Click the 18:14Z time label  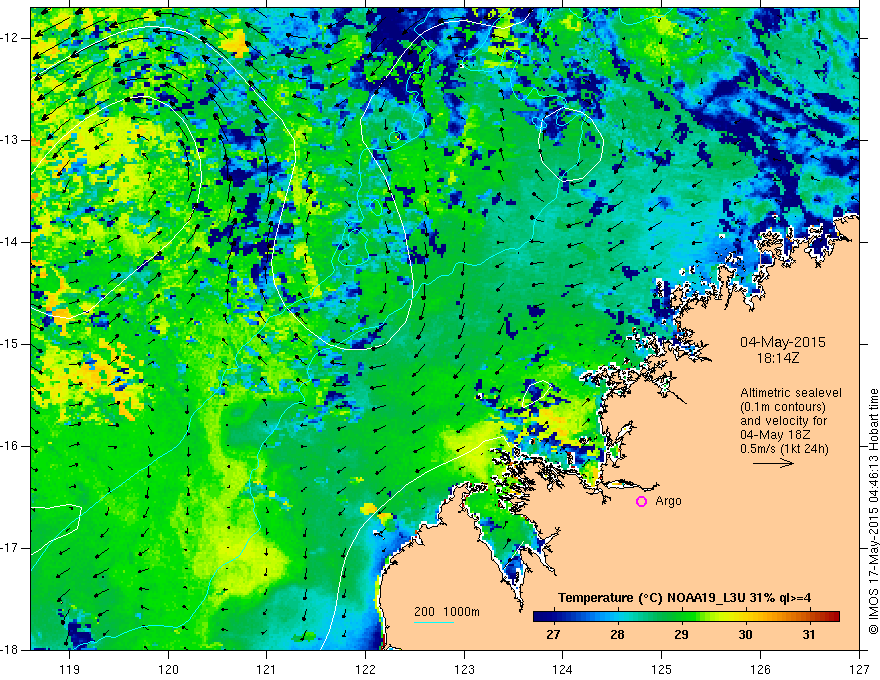777,357
